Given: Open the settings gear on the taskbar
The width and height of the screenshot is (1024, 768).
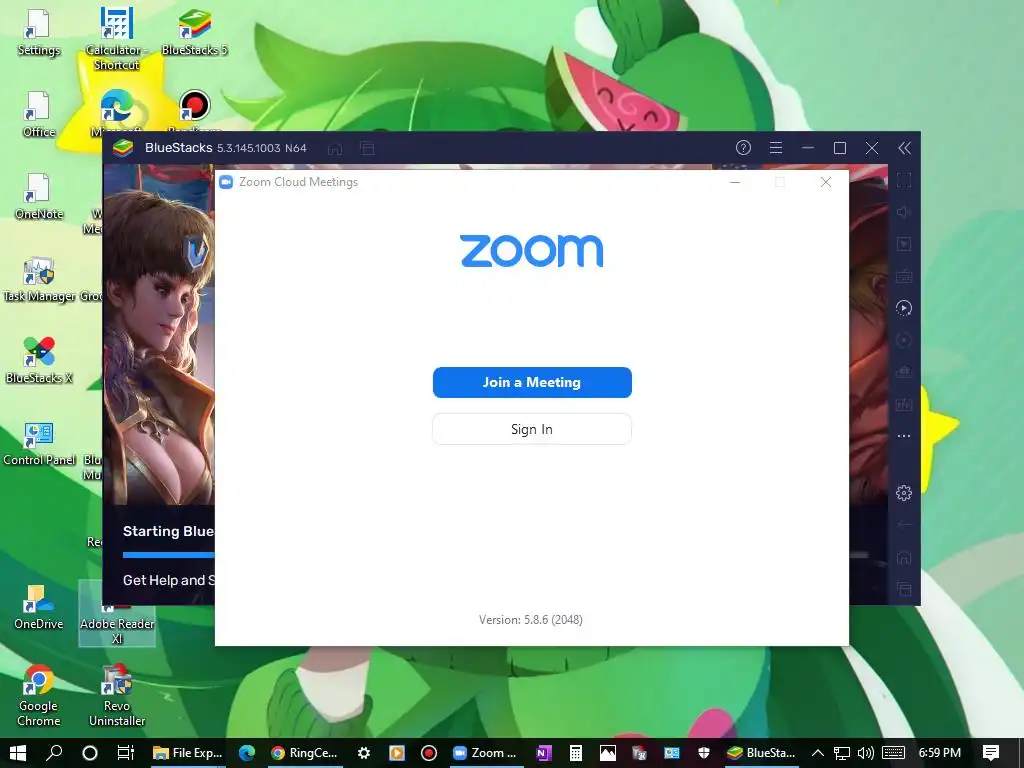Looking at the screenshot, I should (x=364, y=753).
